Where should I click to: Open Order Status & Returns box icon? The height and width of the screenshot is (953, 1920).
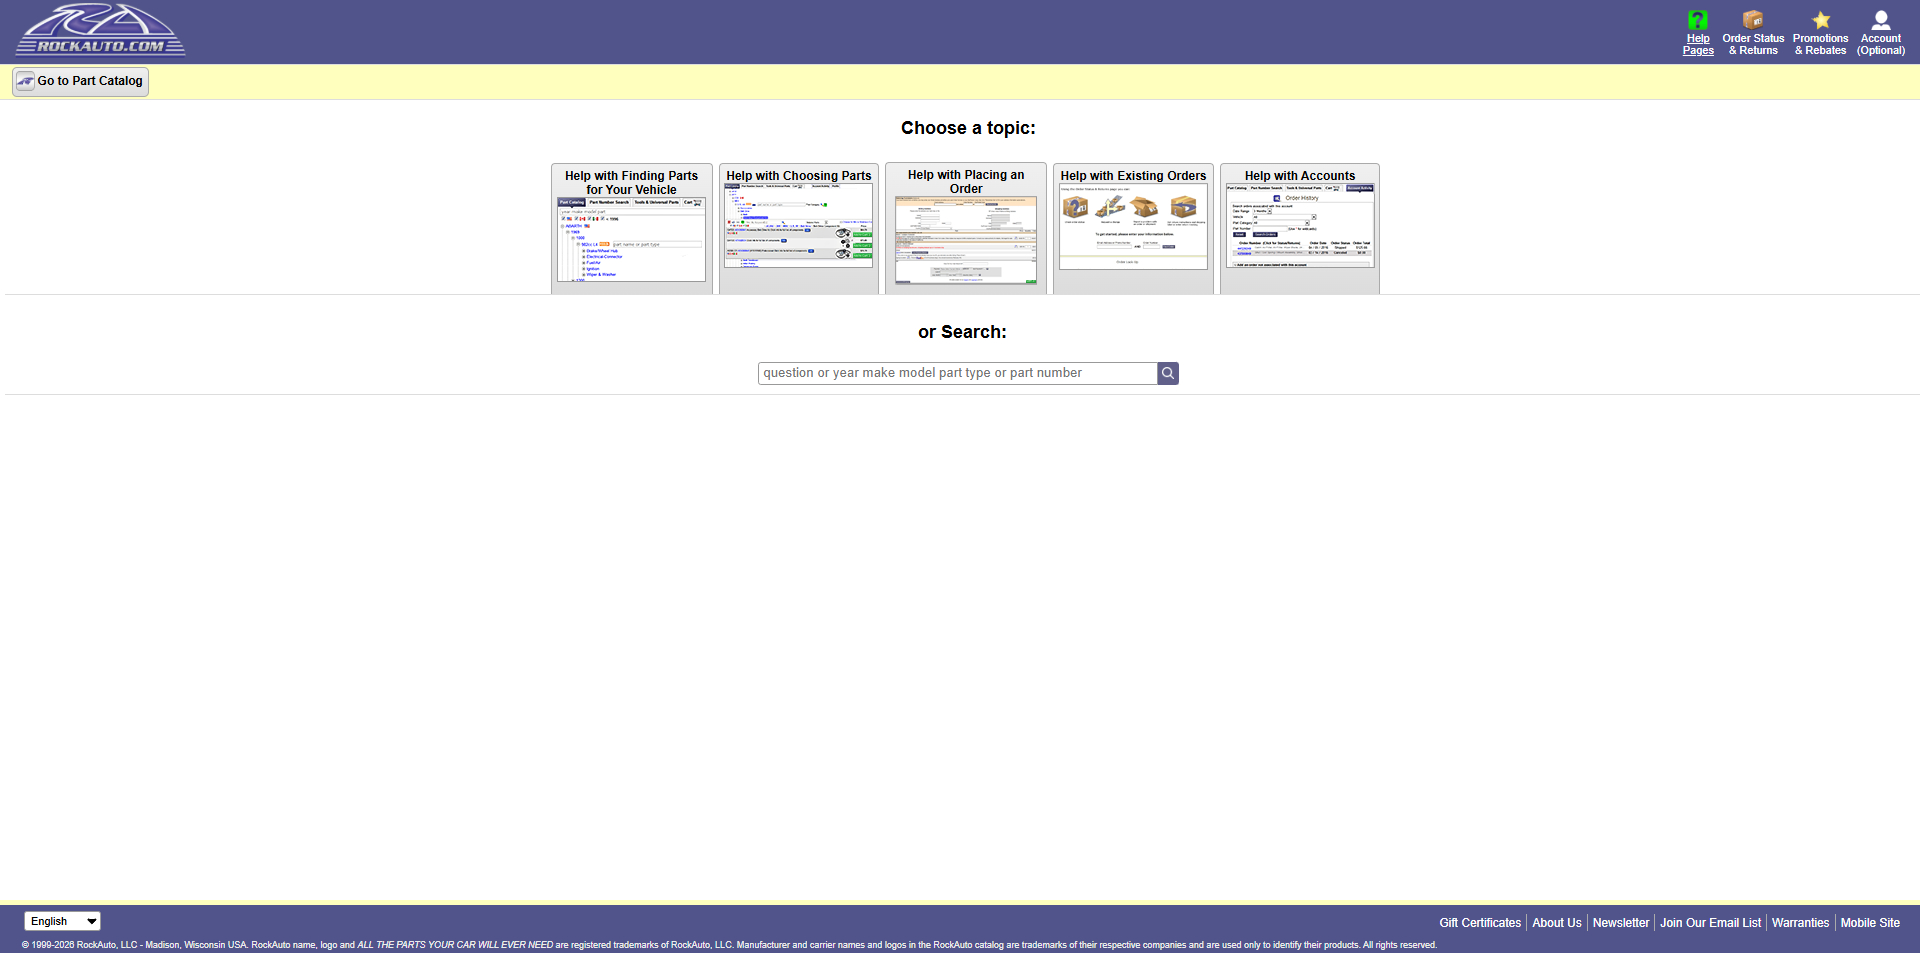click(x=1752, y=20)
